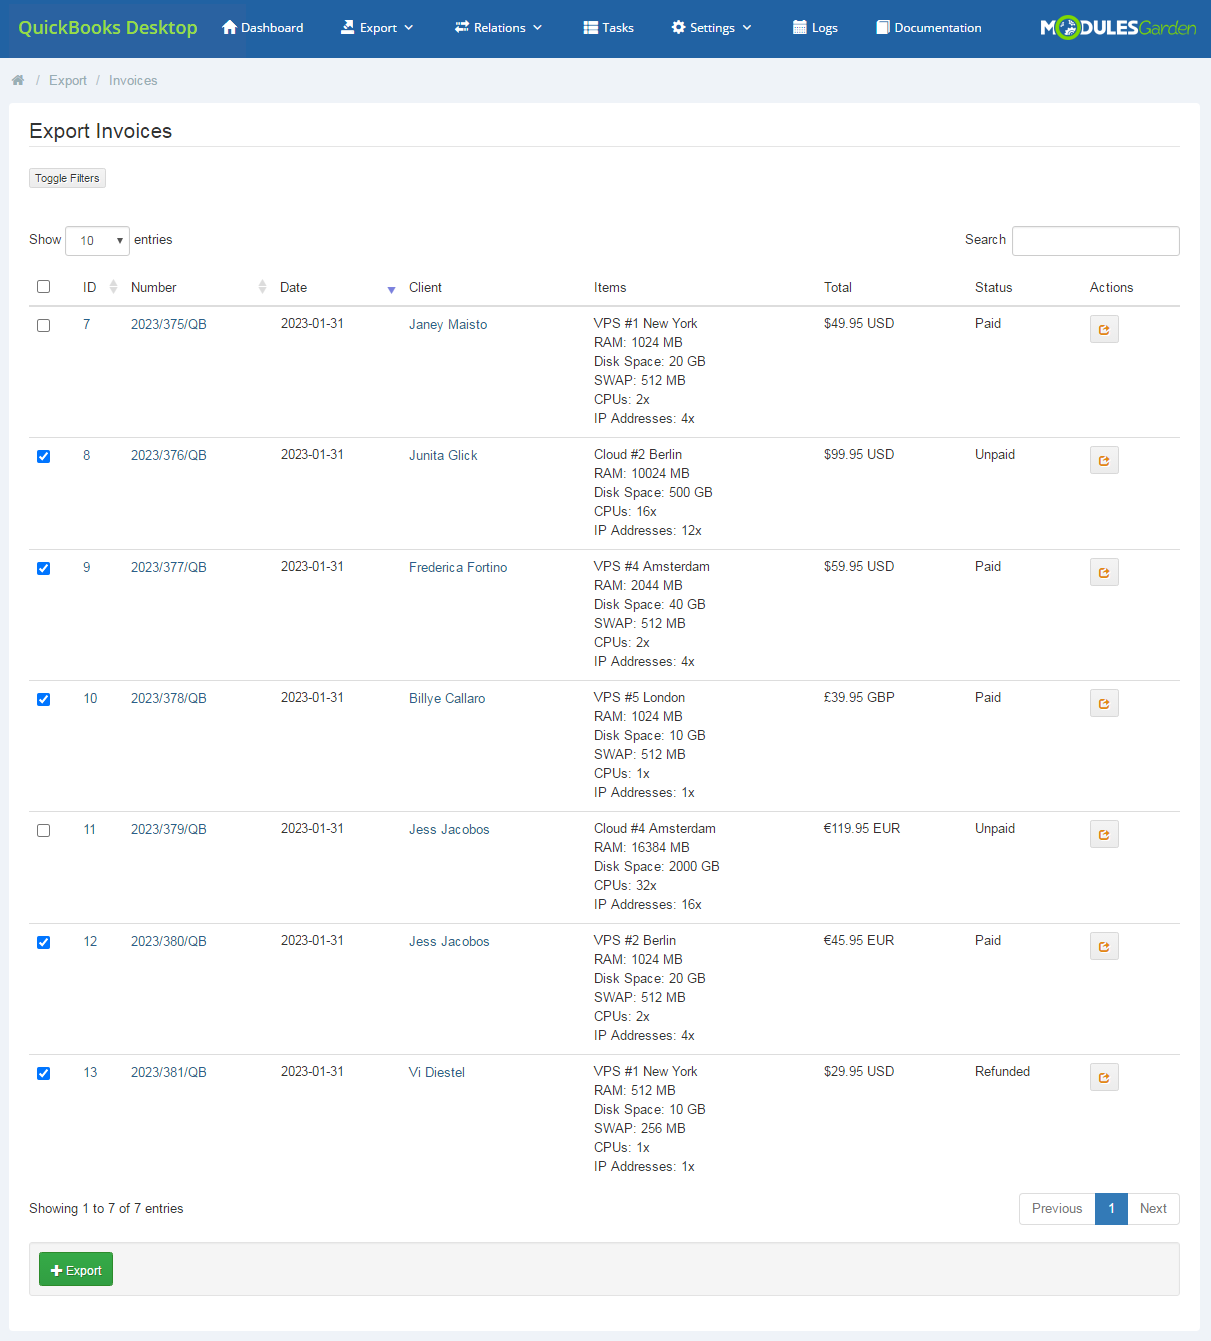Viewport: 1211px width, 1341px height.
Task: Click the export action icon for invoice 2023/379/QB
Action: (x=1104, y=834)
